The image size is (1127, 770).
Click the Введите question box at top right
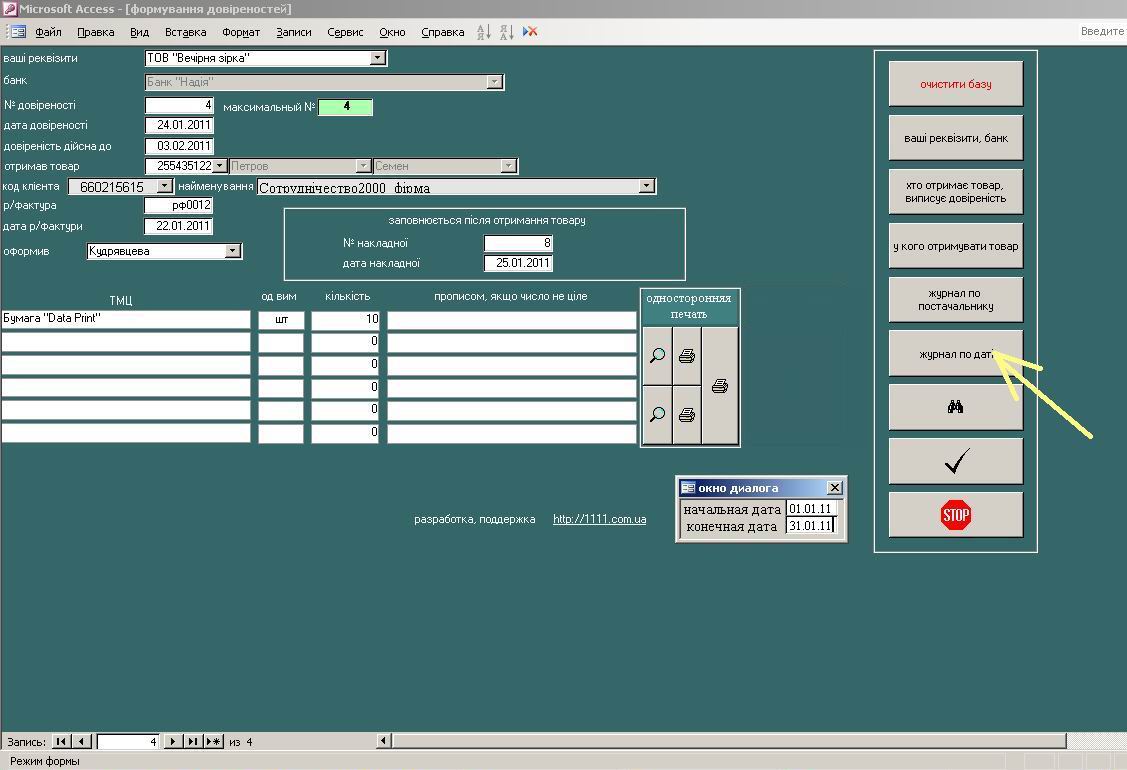(1103, 32)
